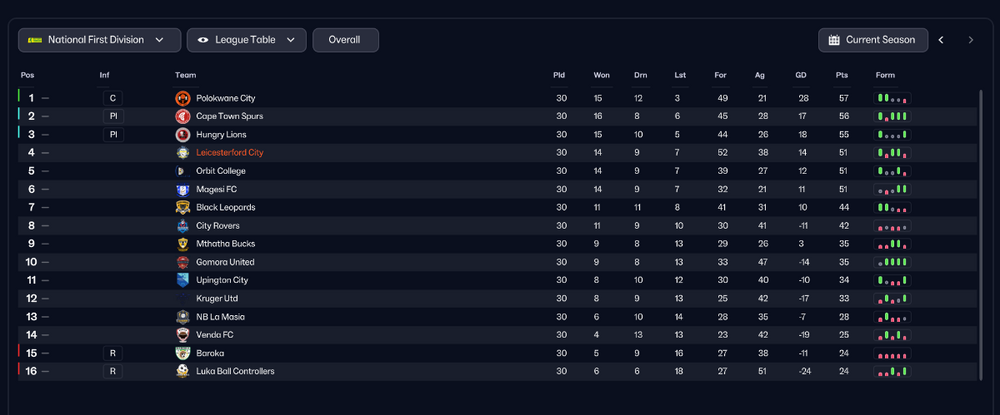Go to next season arrow
This screenshot has width=1000, height=415.
tap(971, 40)
